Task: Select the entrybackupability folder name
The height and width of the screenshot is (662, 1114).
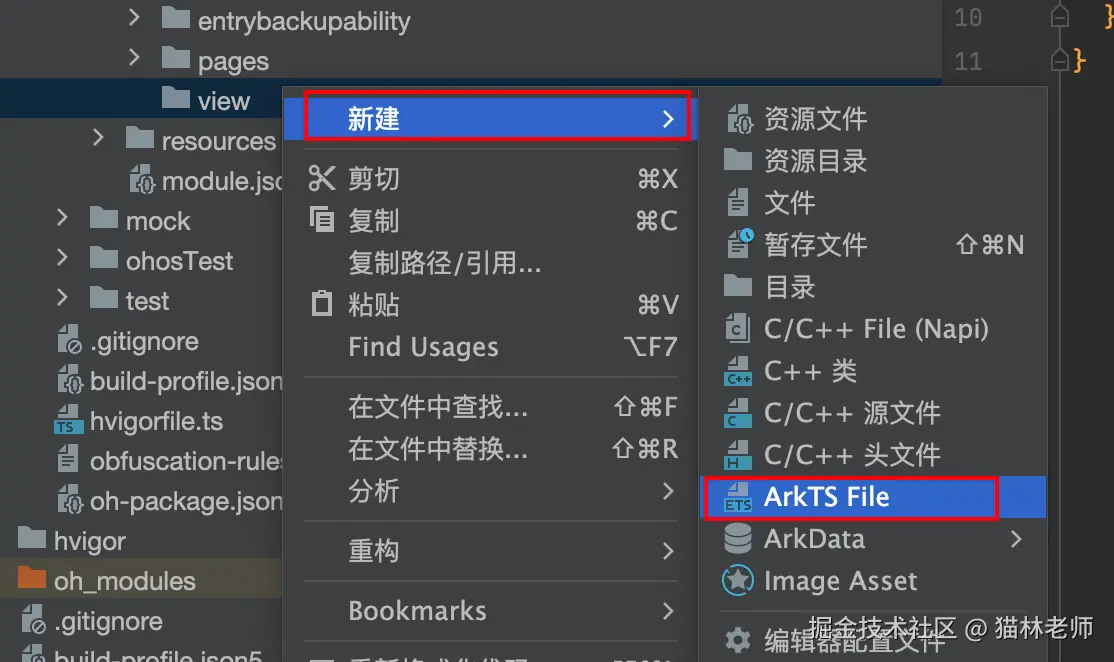Action: [x=304, y=21]
